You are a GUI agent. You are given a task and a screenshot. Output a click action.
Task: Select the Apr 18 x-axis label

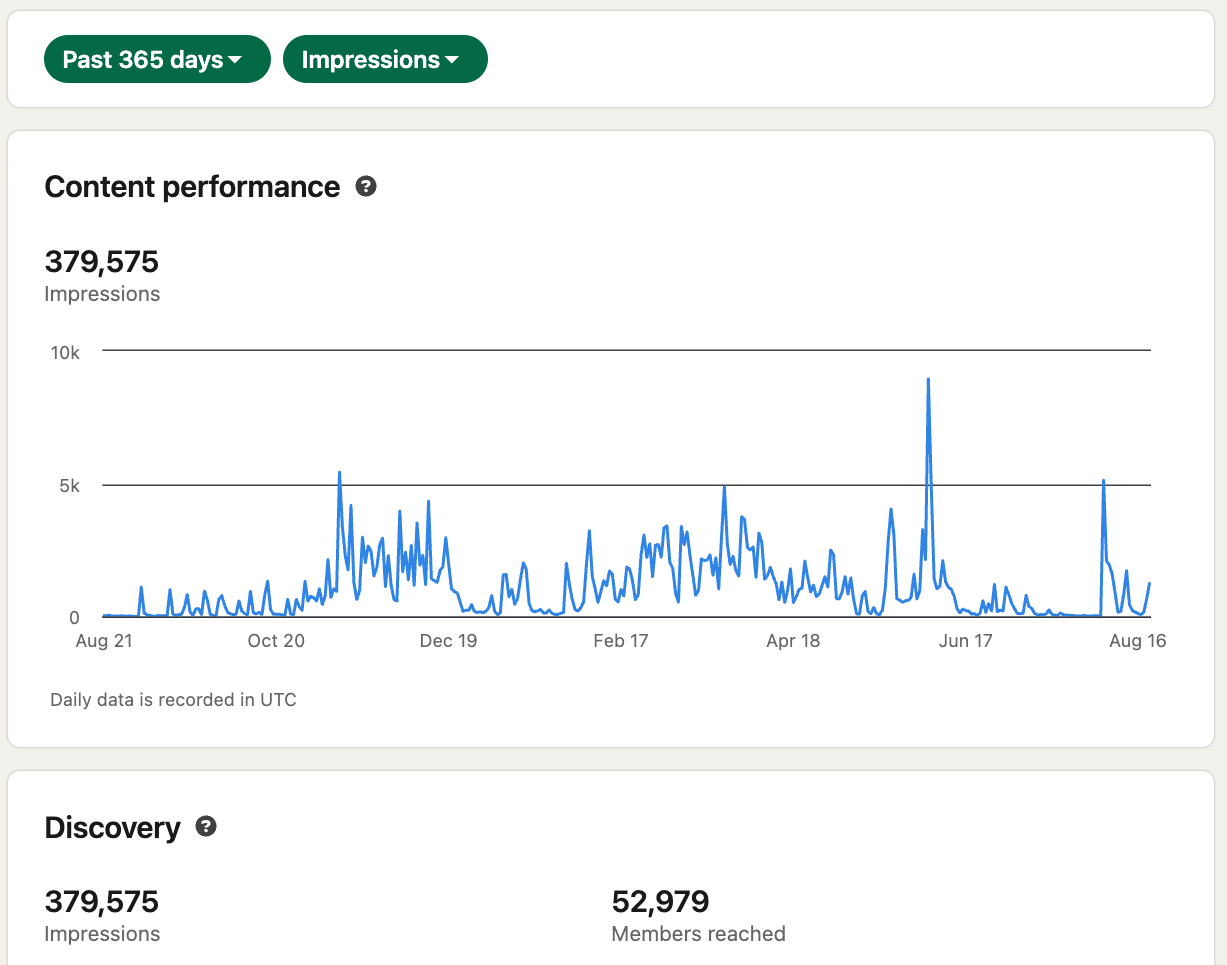[x=793, y=641]
